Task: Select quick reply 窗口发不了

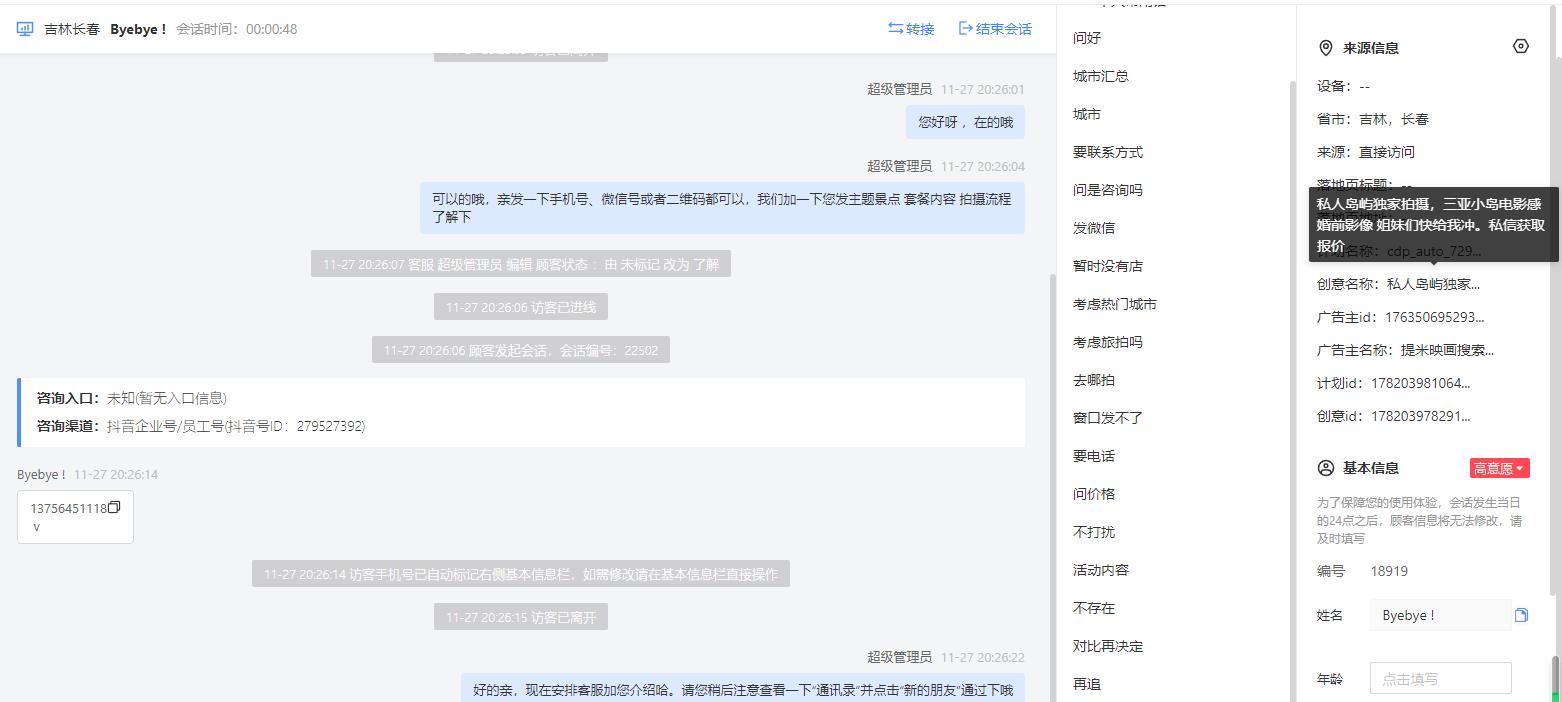Action: pos(1108,418)
